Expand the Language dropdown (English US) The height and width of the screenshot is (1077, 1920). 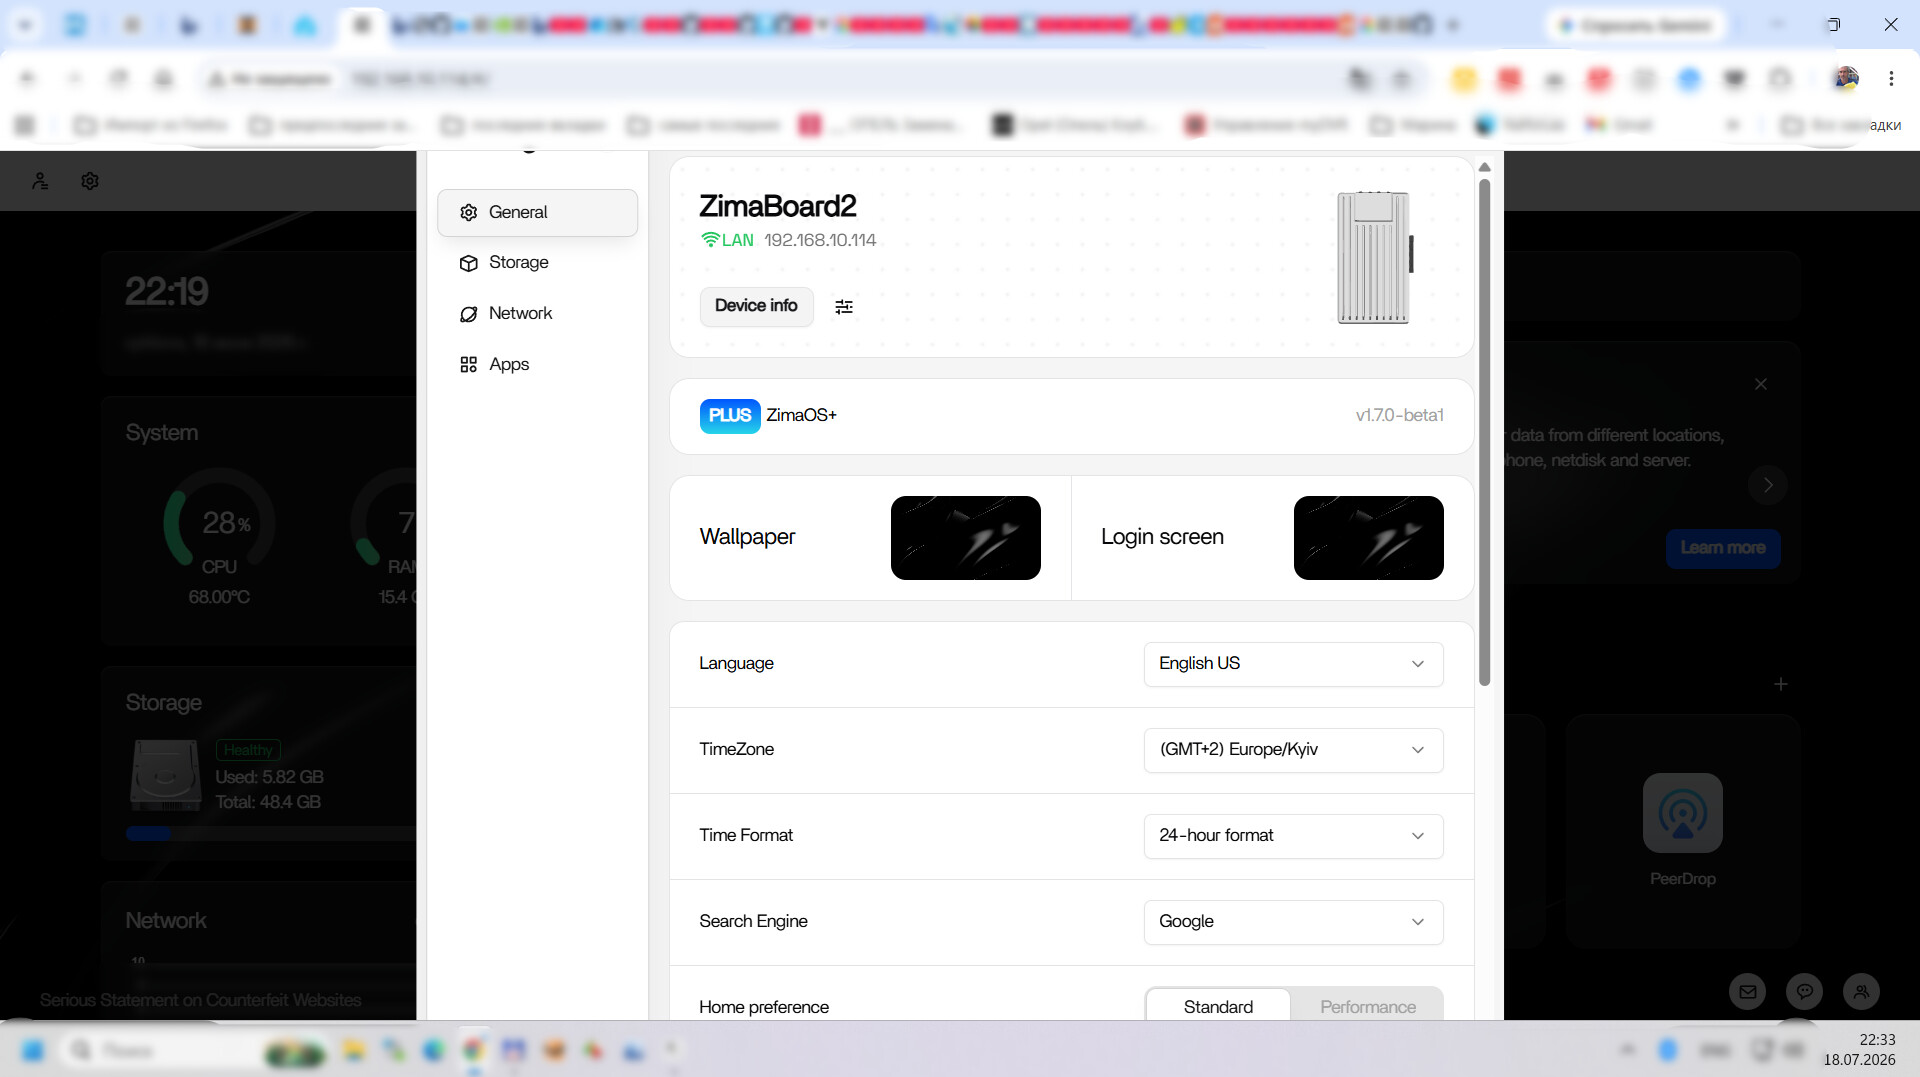point(1293,664)
